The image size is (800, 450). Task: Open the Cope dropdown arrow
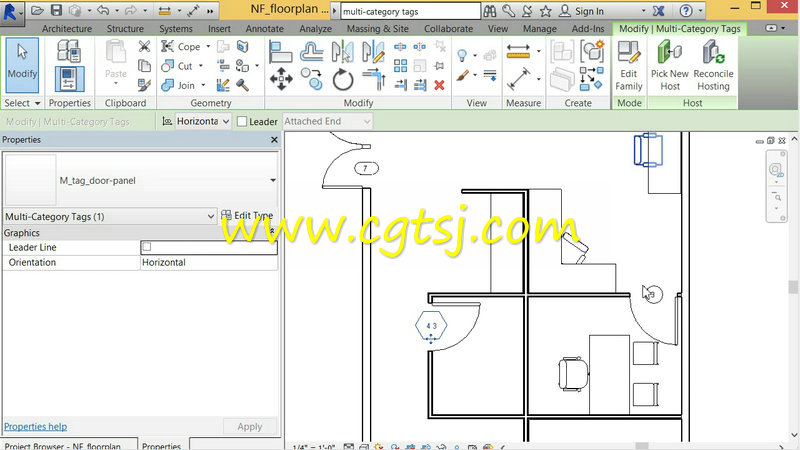click(208, 46)
